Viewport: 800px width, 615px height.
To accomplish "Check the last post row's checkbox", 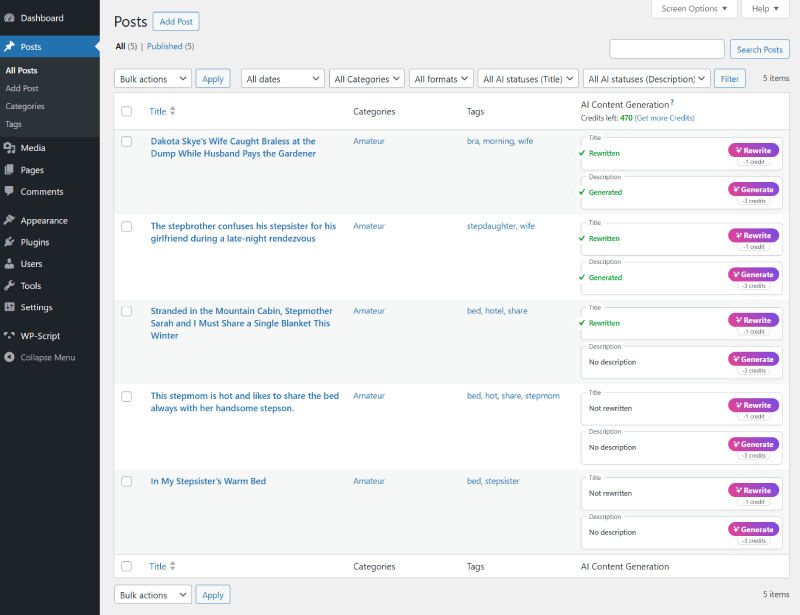I will click(x=126, y=482).
